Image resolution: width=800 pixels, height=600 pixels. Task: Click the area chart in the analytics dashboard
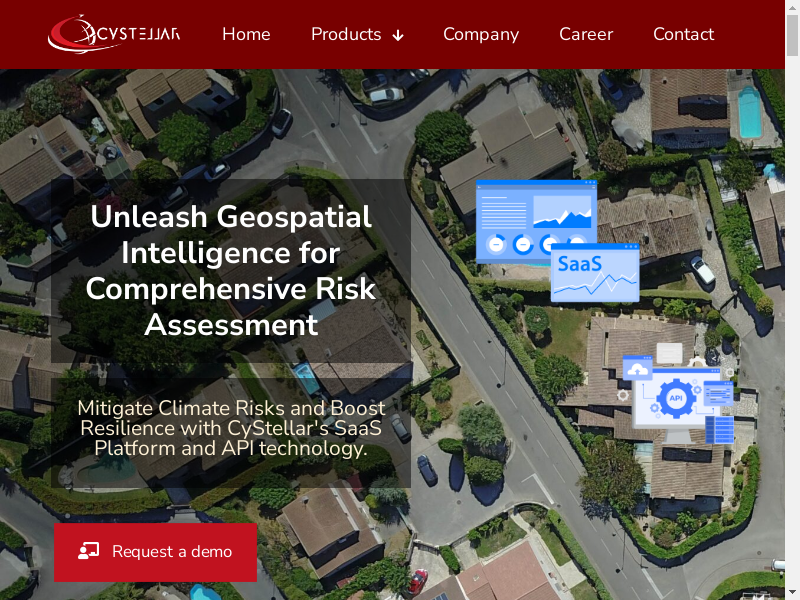[x=561, y=212]
